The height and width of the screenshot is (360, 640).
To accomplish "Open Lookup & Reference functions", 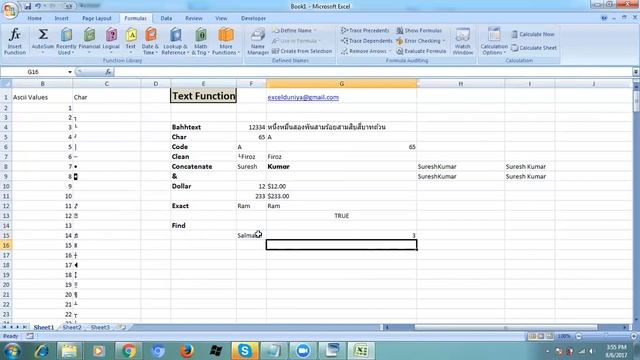I will 175,41.
